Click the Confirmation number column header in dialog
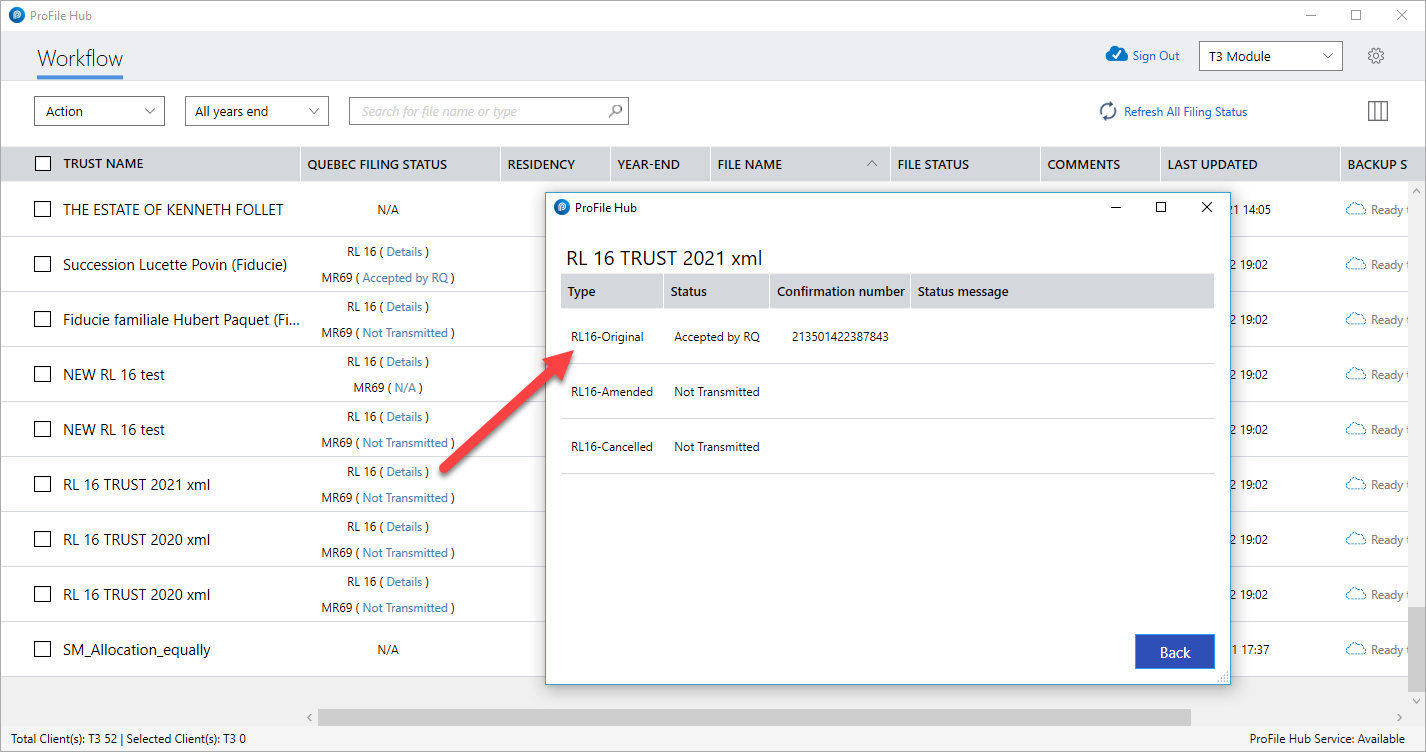This screenshot has height=752, width=1426. (841, 292)
